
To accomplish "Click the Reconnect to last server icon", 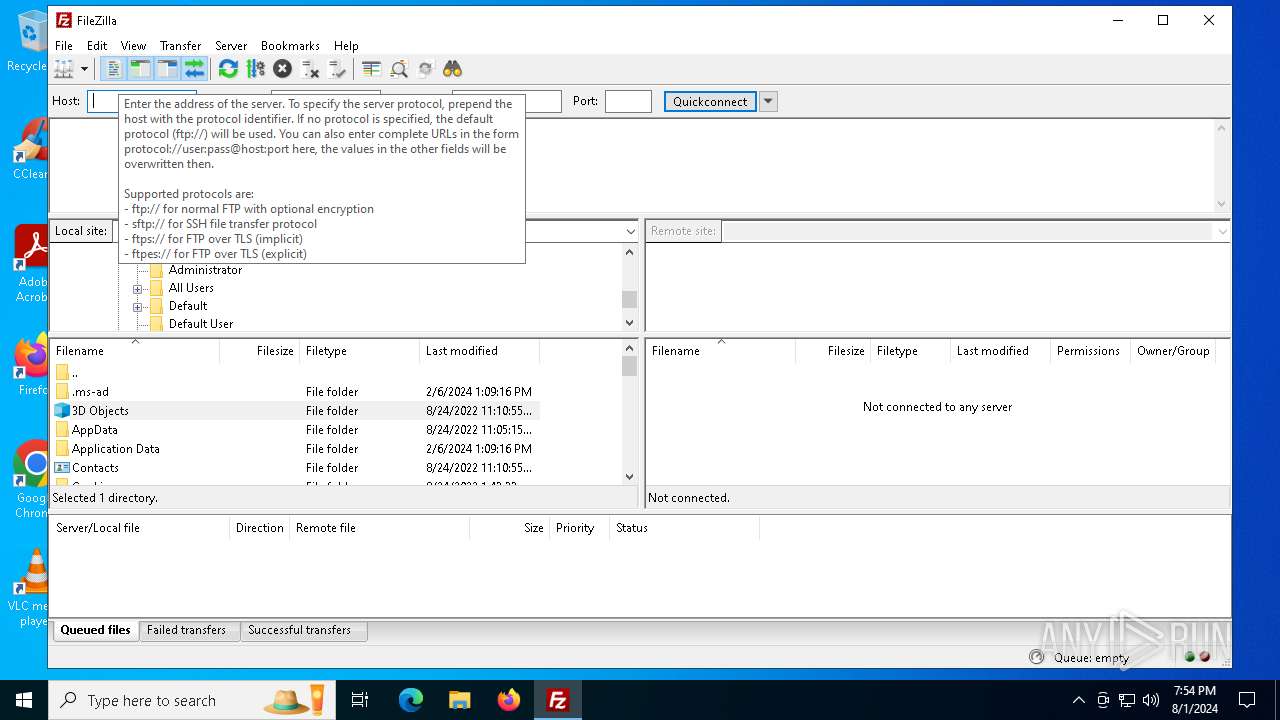I will 337,69.
